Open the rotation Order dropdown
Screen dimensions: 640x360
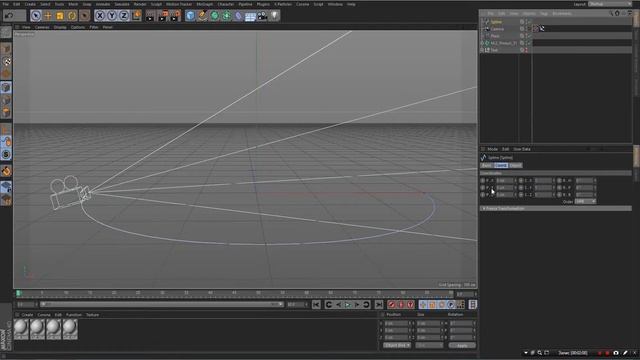pos(585,202)
